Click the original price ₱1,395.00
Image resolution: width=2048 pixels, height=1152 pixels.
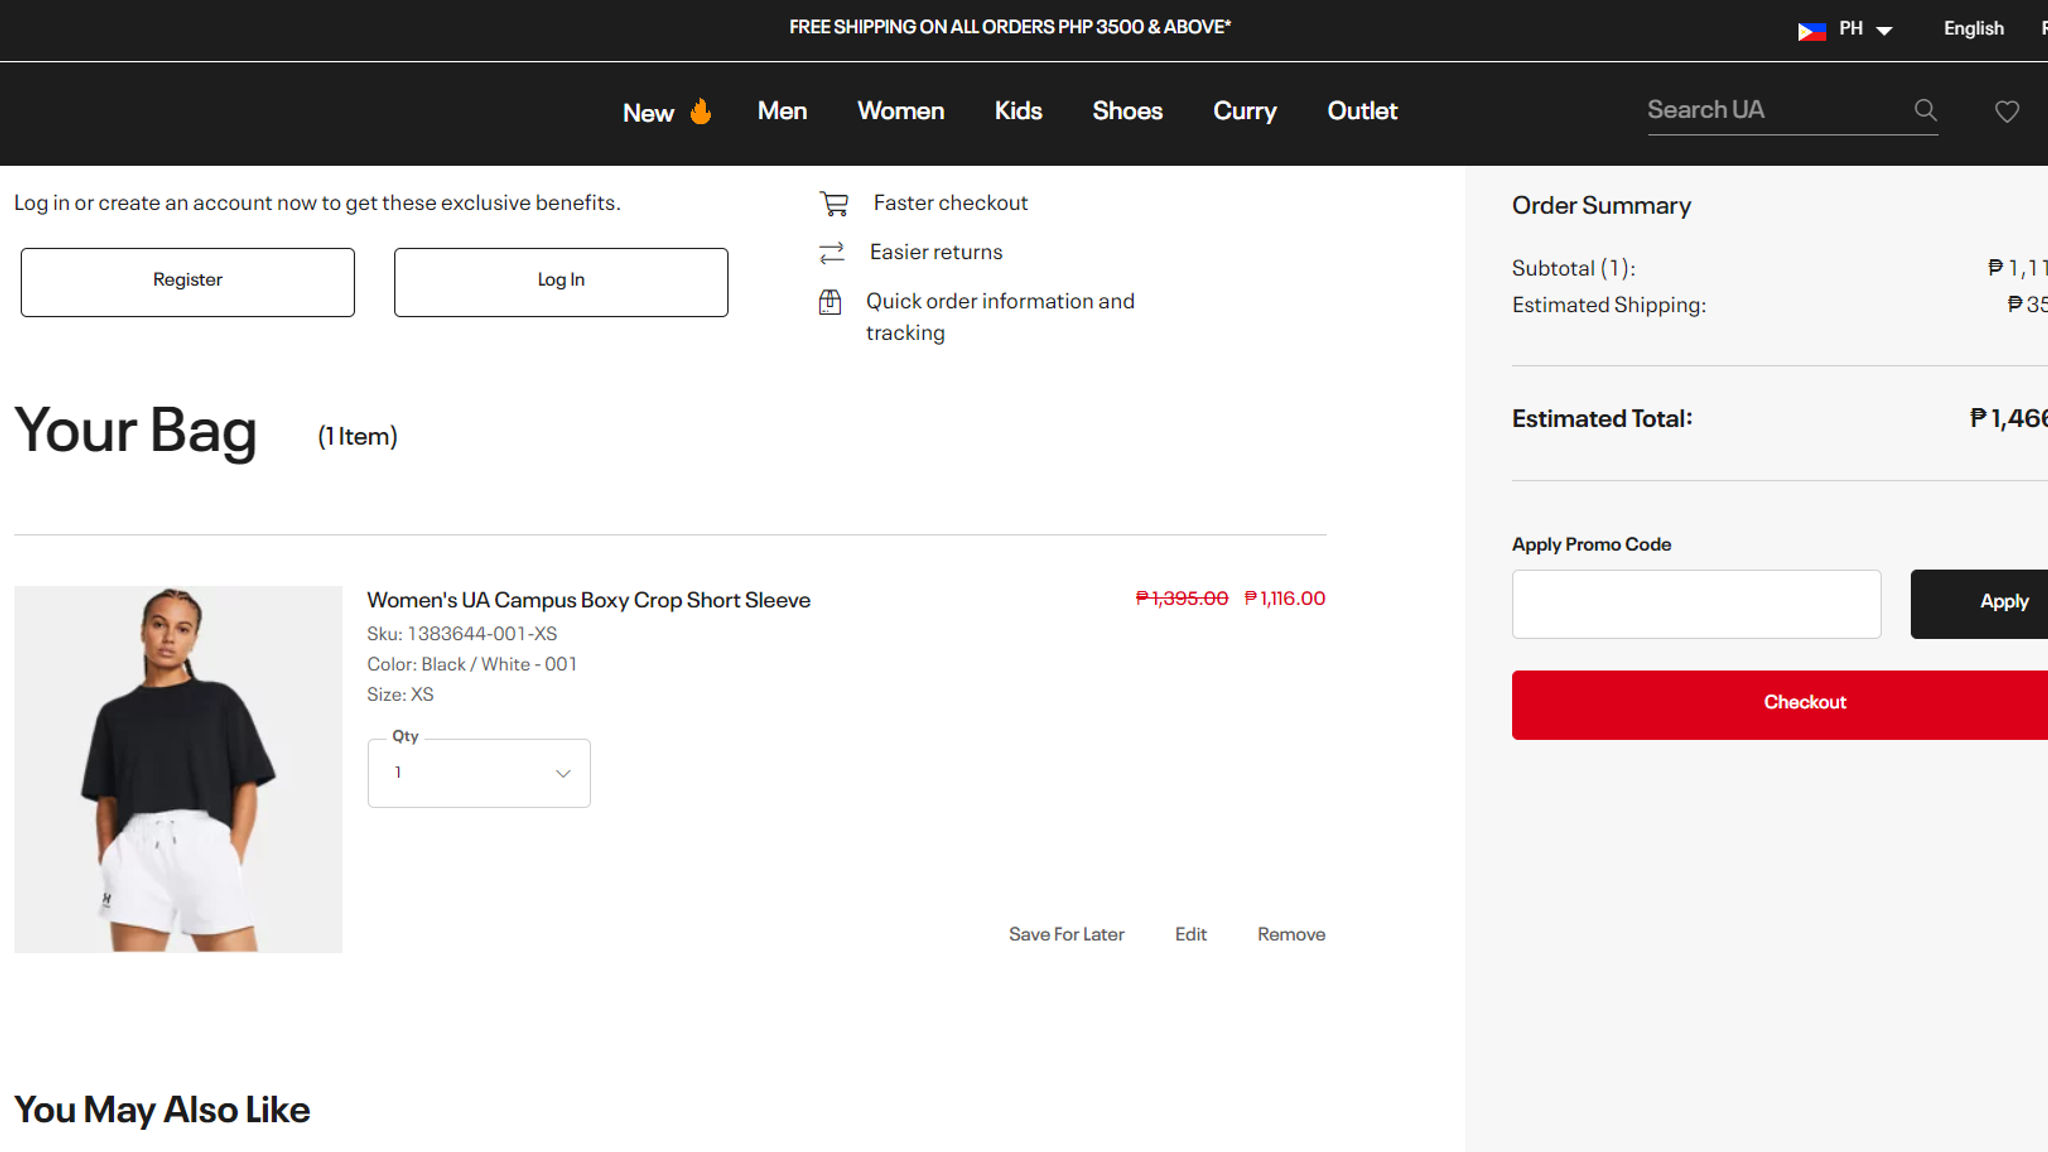pyautogui.click(x=1182, y=598)
